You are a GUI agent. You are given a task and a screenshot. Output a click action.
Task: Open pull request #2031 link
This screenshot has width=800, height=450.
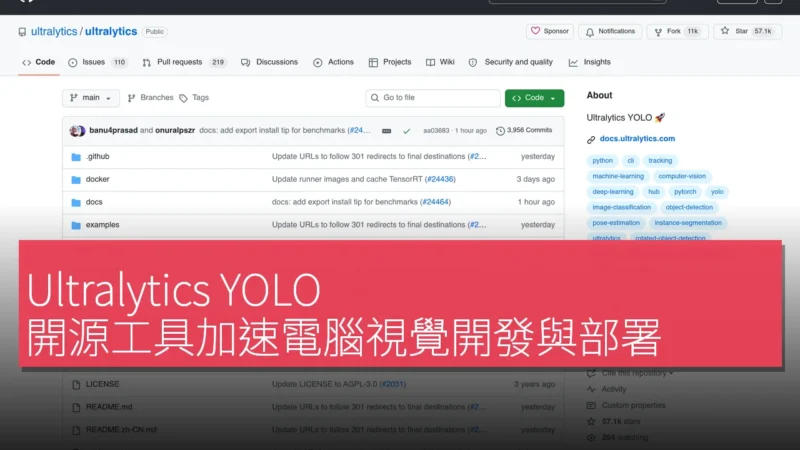point(393,384)
